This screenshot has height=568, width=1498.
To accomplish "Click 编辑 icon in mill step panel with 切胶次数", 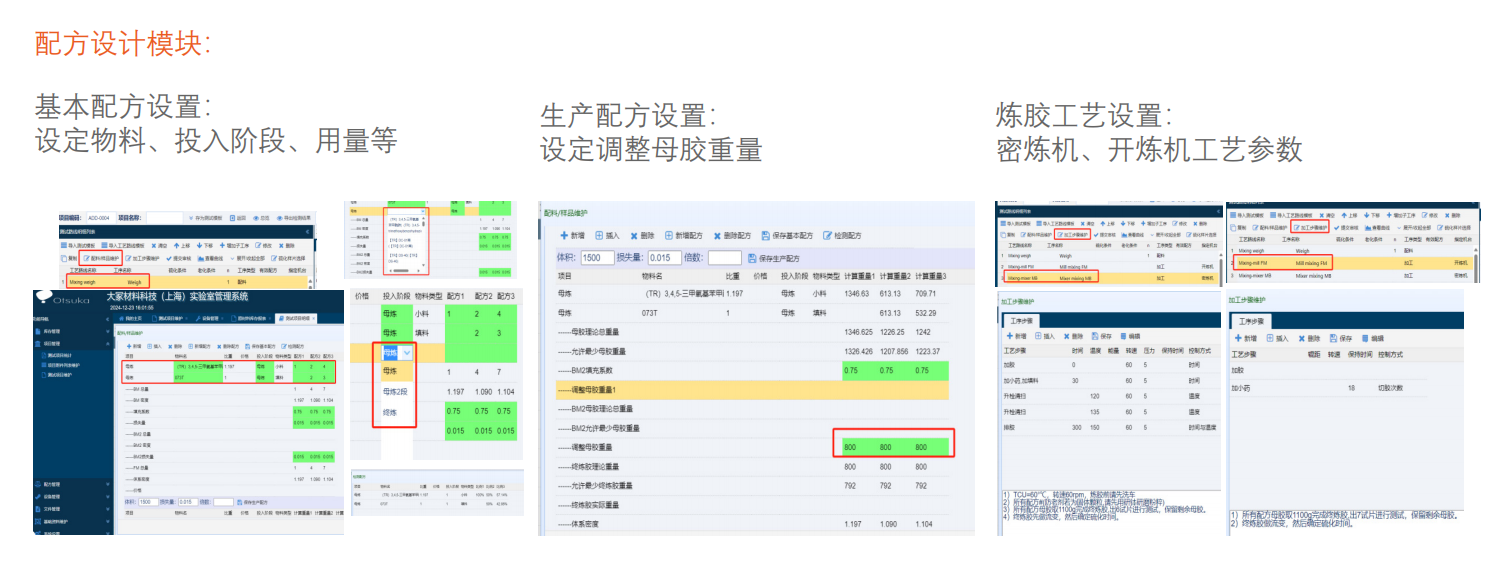I will [x=1365, y=338].
